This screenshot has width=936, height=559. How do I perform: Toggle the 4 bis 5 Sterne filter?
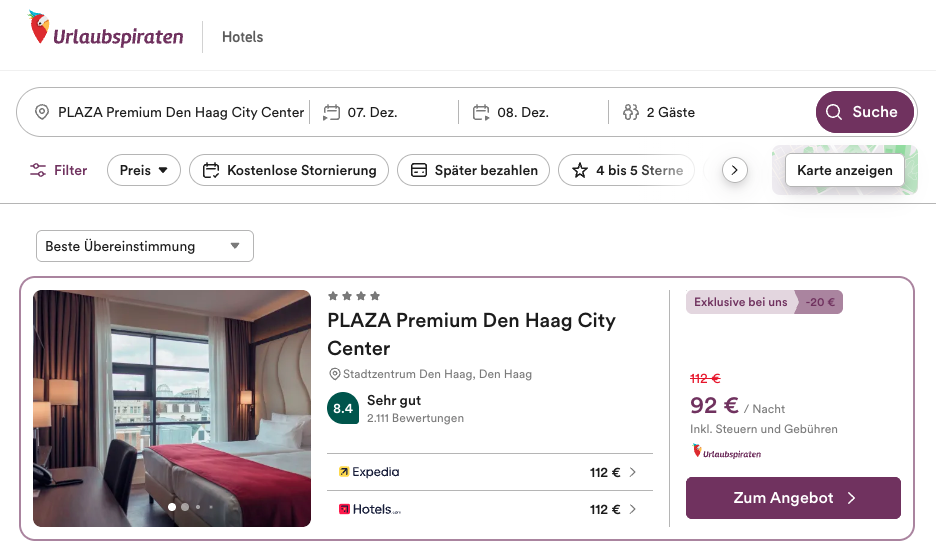point(627,170)
